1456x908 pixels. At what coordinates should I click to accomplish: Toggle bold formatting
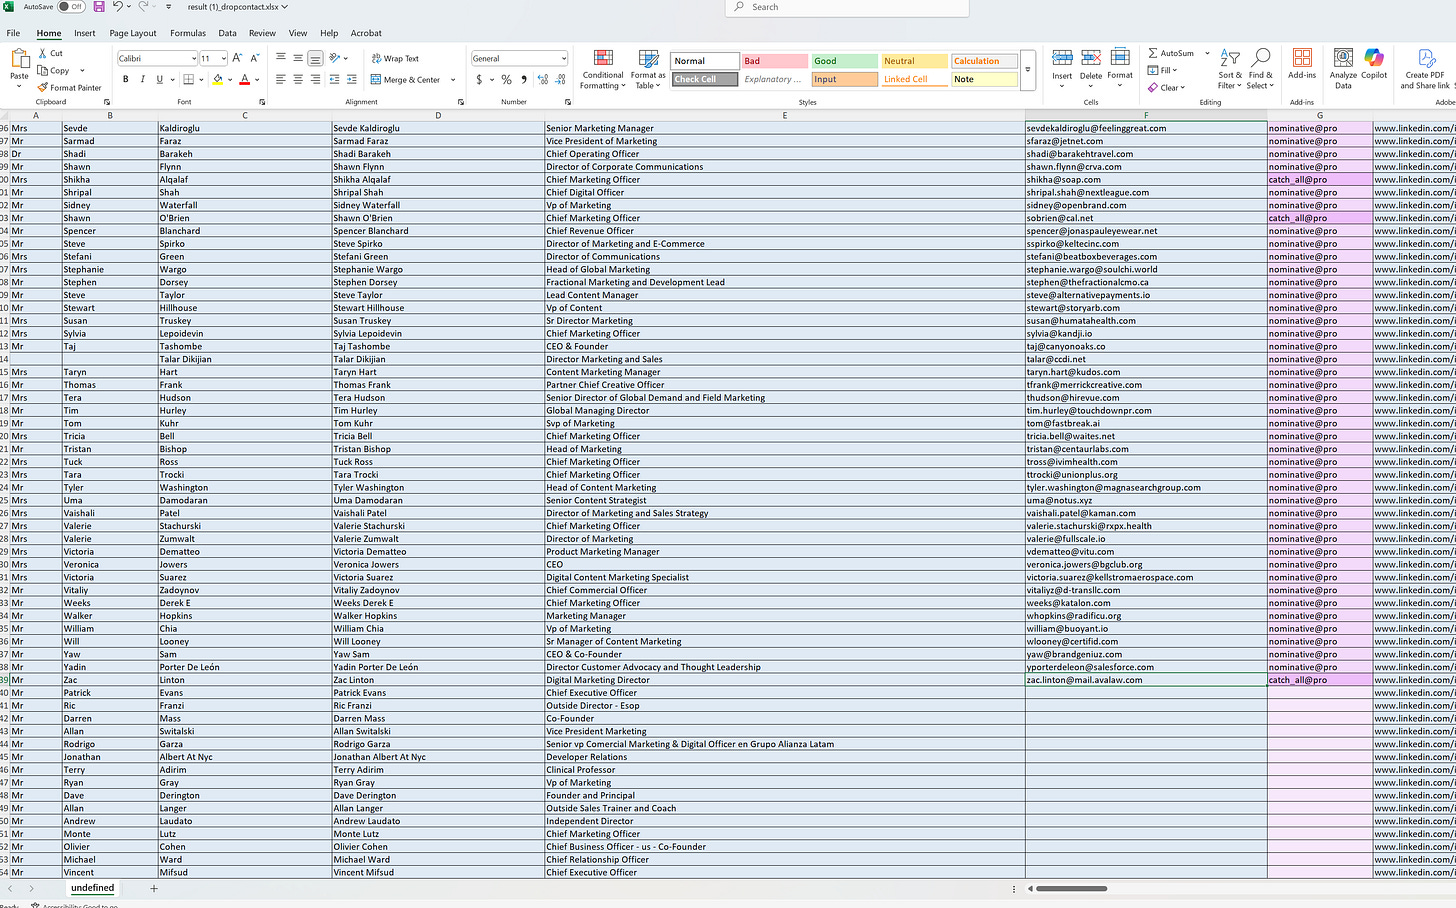(125, 80)
